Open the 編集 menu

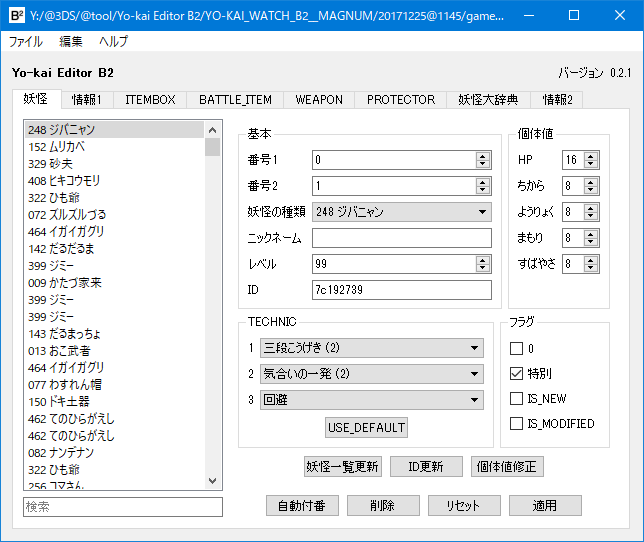tap(71, 41)
